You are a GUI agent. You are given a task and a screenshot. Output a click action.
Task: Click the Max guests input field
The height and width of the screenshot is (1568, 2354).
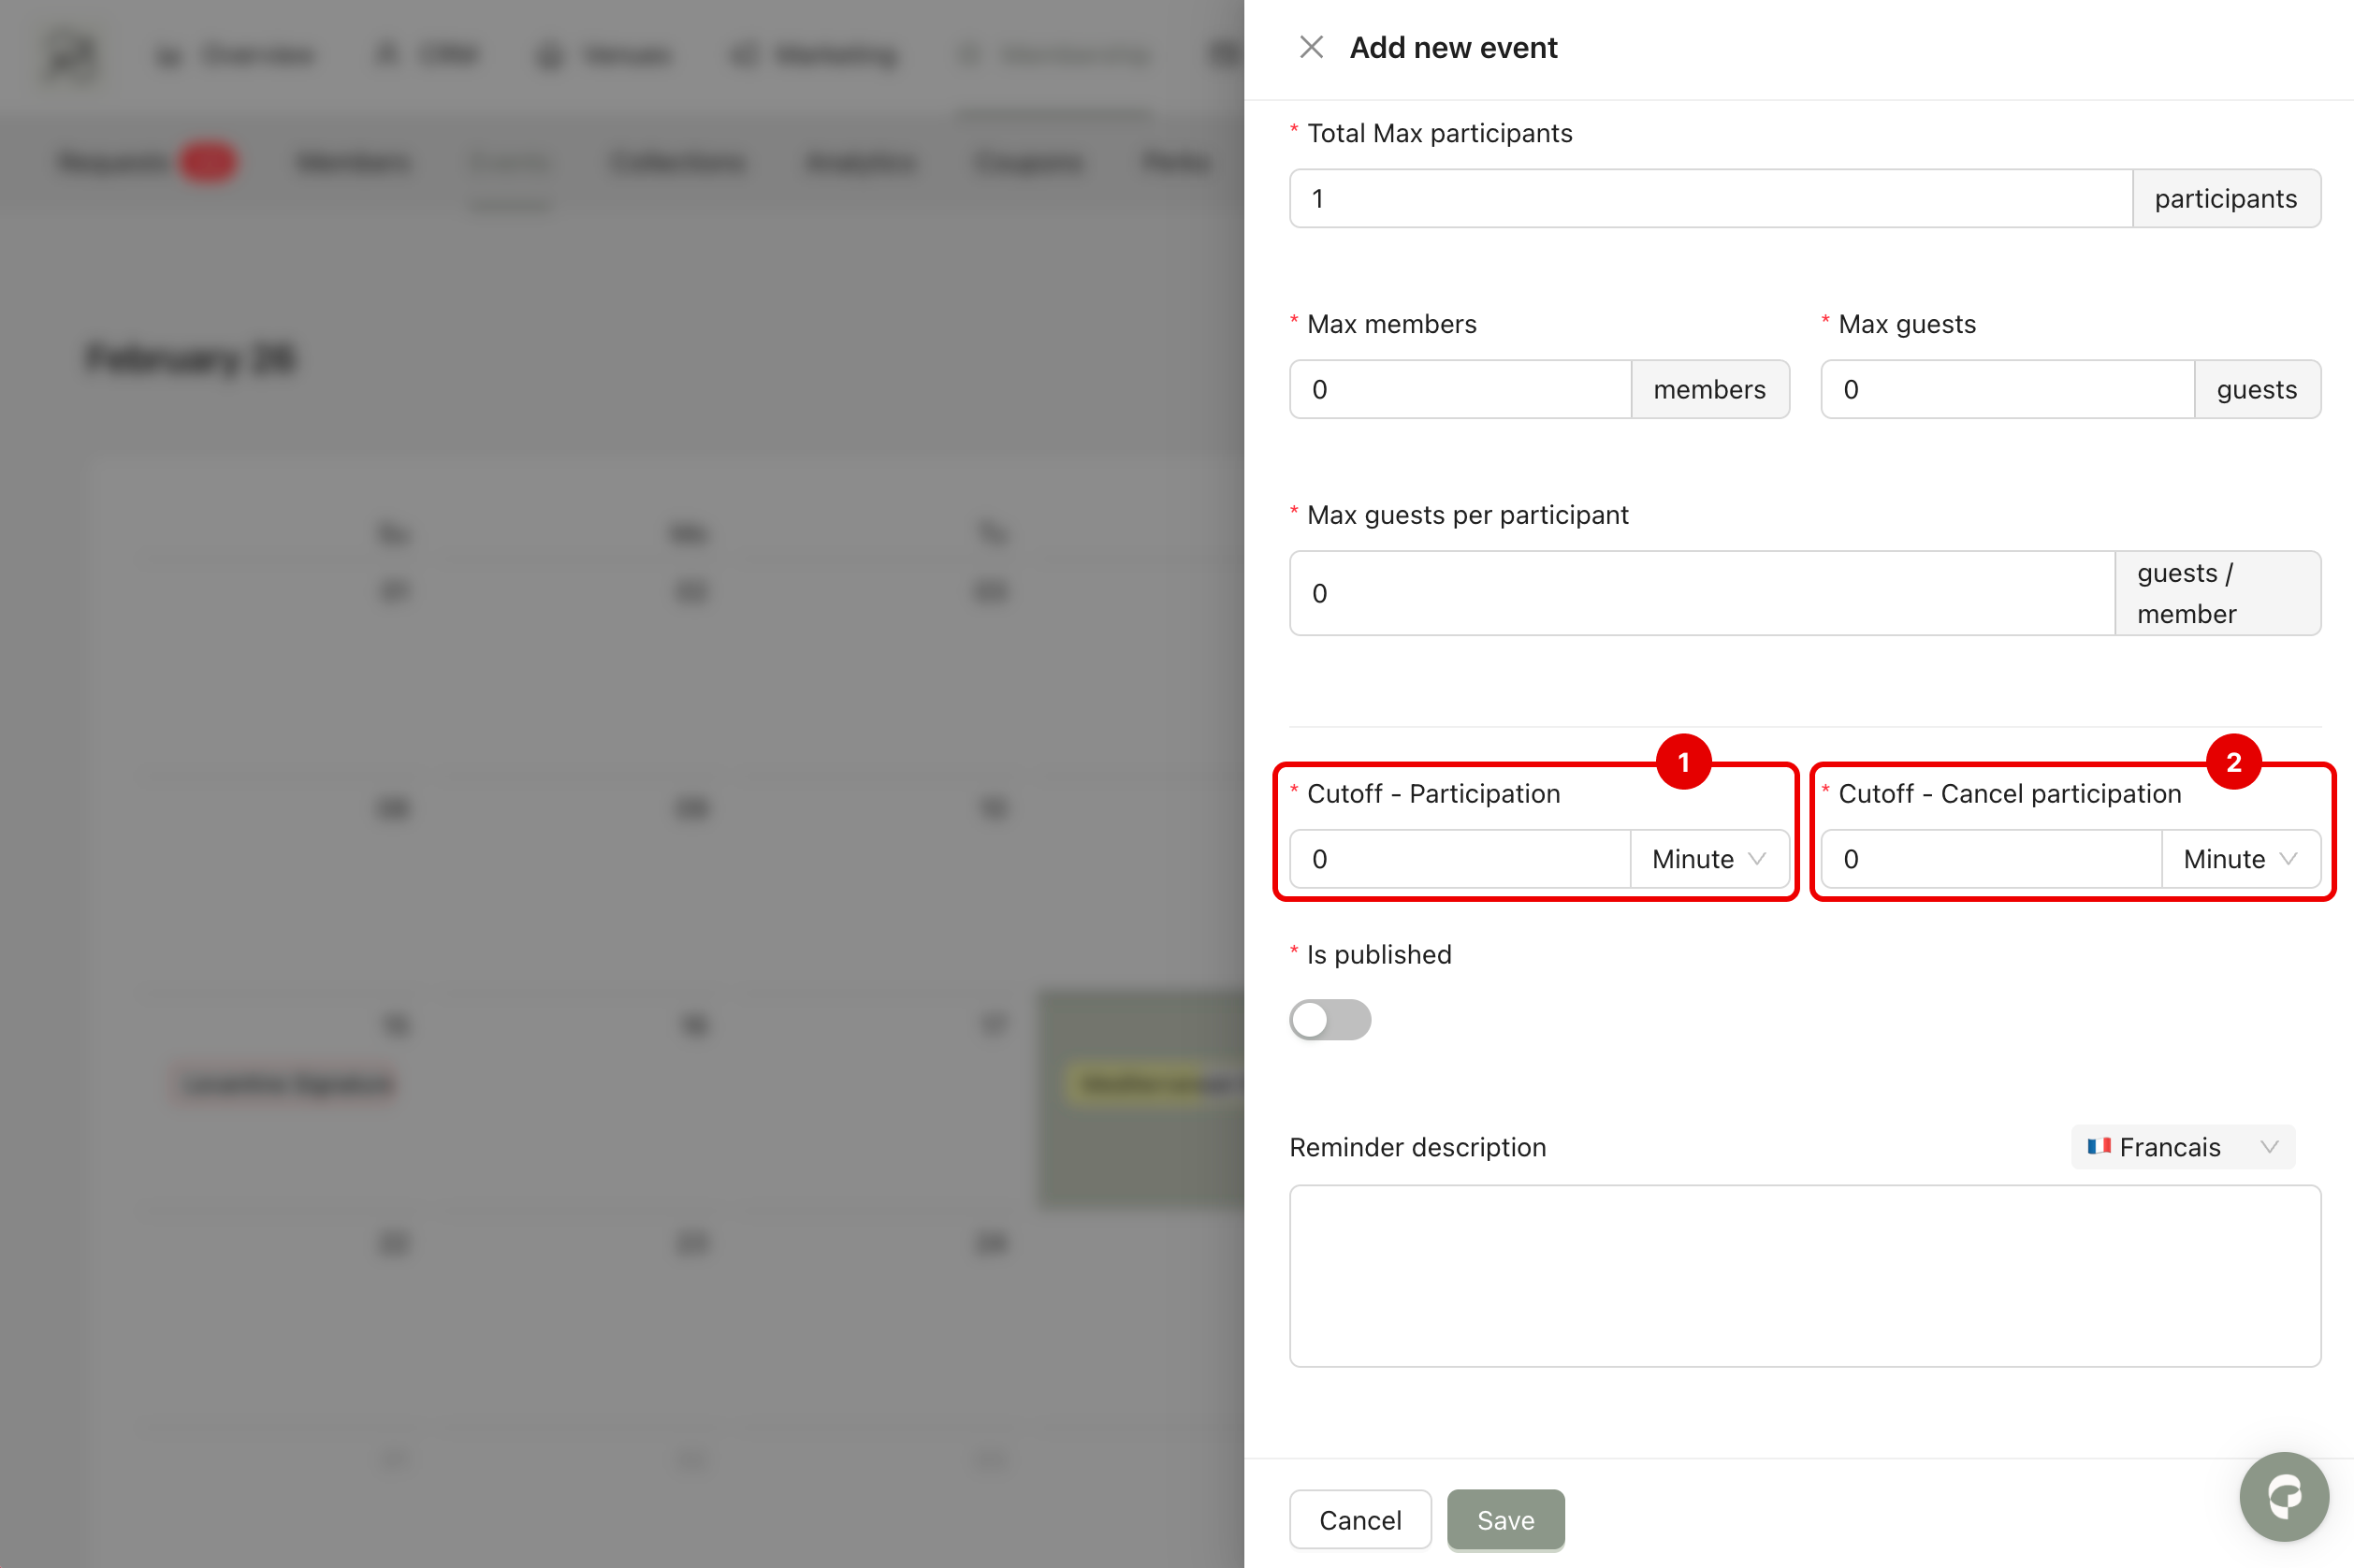2006,390
